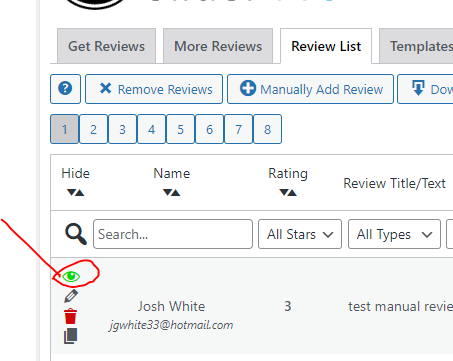Click the Review Title/Text column header
The height and width of the screenshot is (361, 453).
click(x=394, y=183)
